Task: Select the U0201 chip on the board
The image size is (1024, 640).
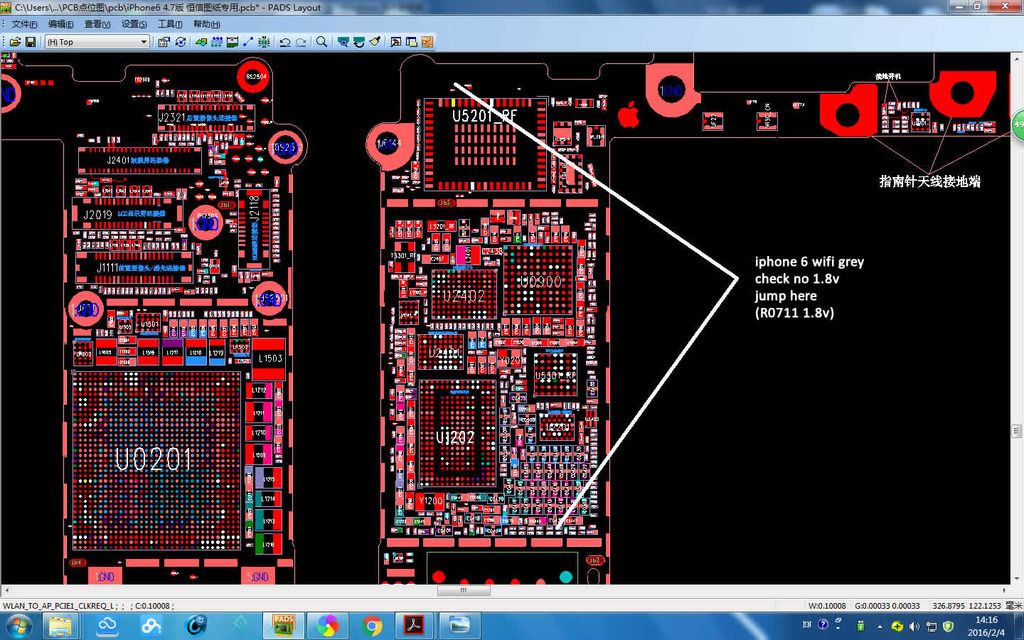Action: pos(155,460)
